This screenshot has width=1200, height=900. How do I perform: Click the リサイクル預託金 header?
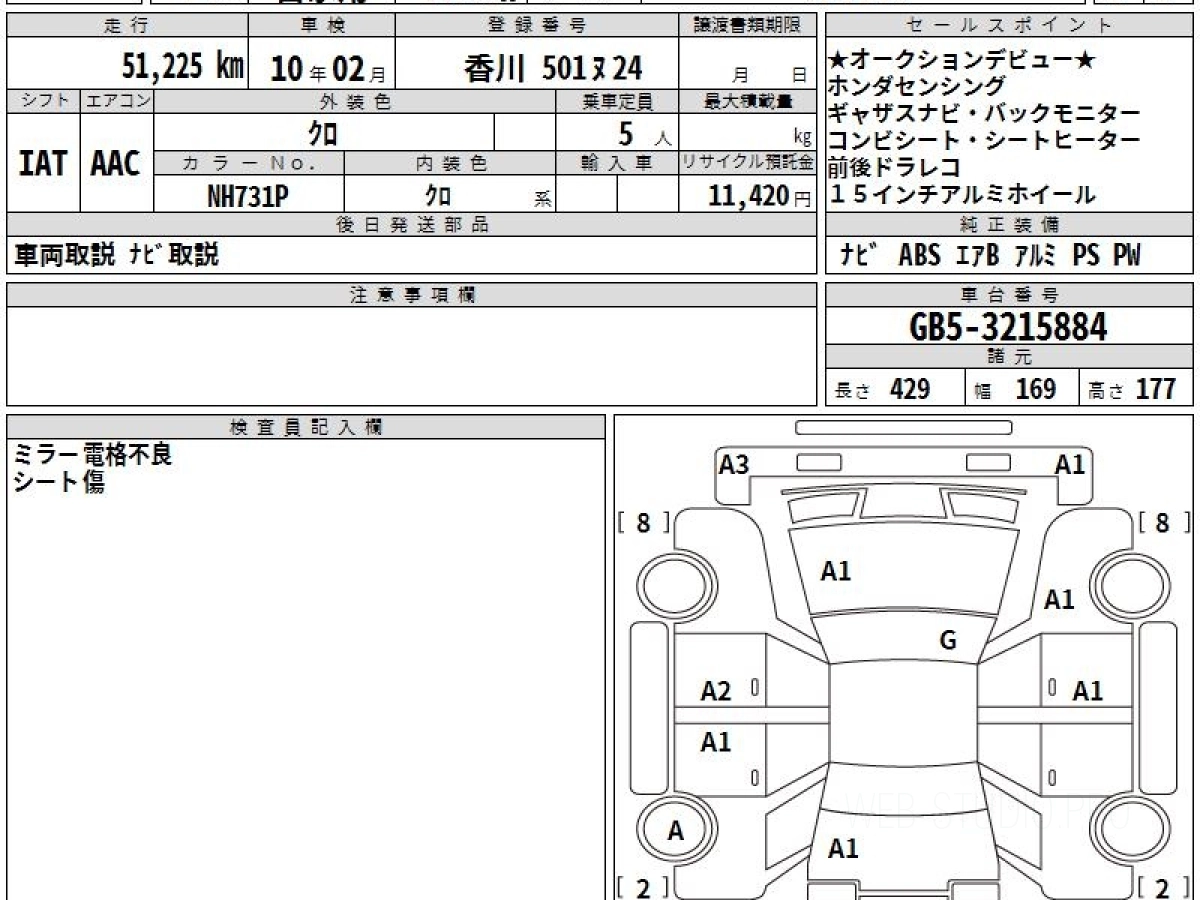(x=747, y=163)
